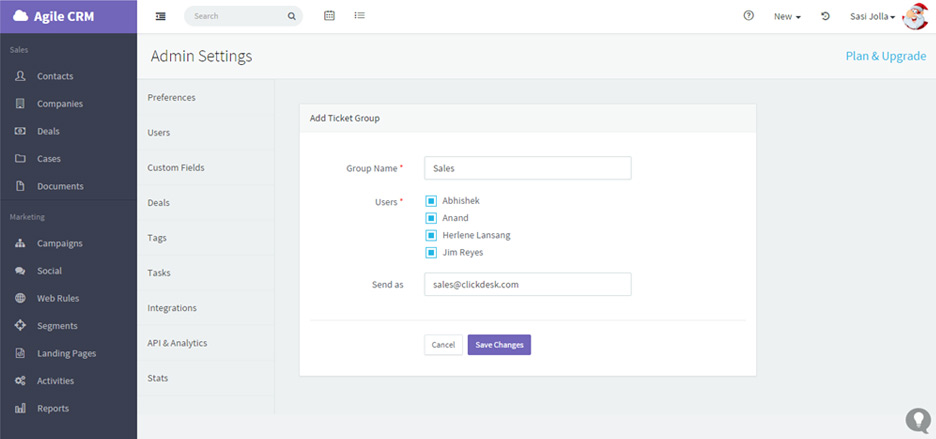Click the help question mark icon
Viewport: 936px width, 439px height.
point(749,16)
